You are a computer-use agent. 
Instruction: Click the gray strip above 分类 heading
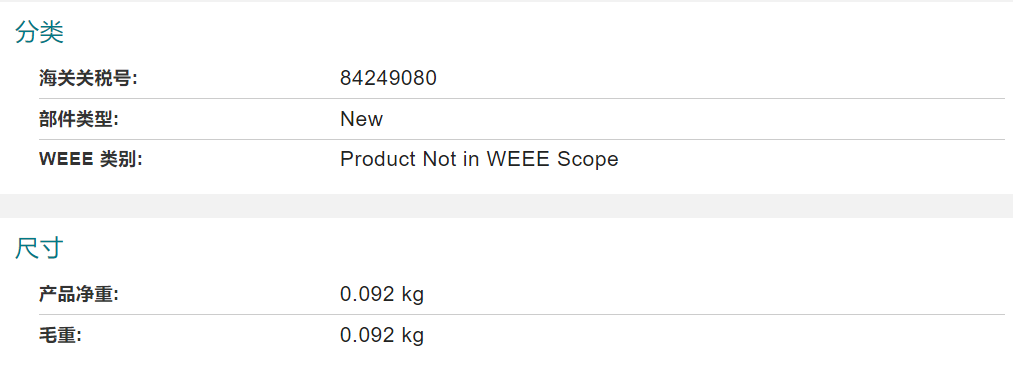(506, 1)
